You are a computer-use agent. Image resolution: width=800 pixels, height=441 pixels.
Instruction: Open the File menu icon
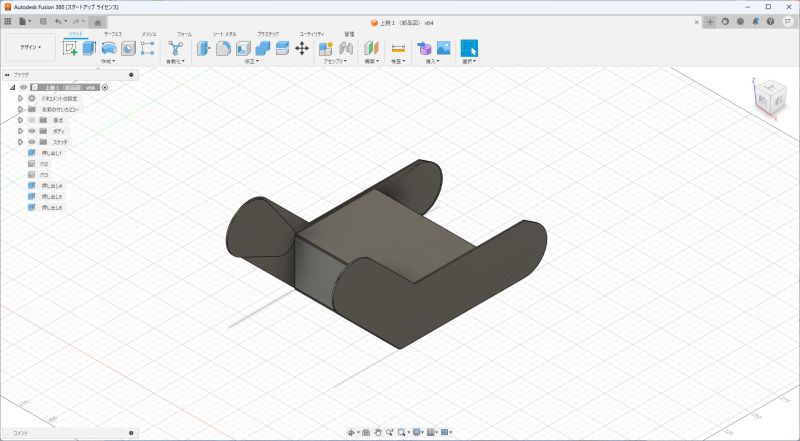pyautogui.click(x=24, y=22)
